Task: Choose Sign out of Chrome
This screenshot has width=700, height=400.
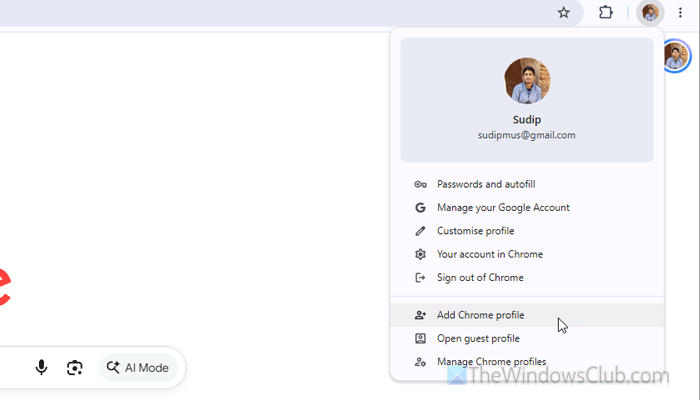Action: pyautogui.click(x=527, y=278)
